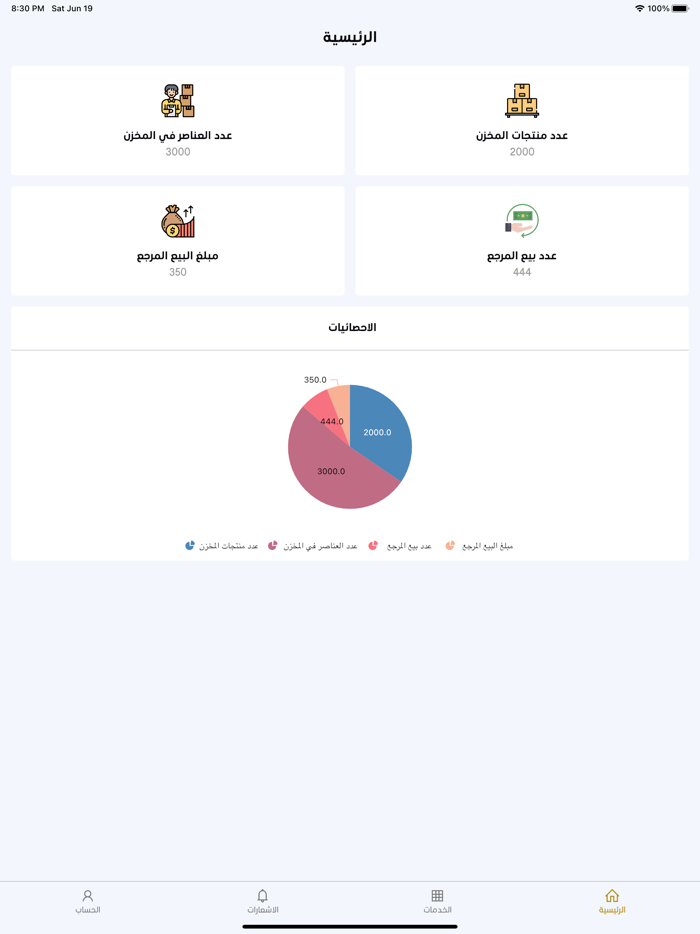Screen dimensions: 700x934
Task: Click the worker with packages icon
Action: (x=177, y=100)
